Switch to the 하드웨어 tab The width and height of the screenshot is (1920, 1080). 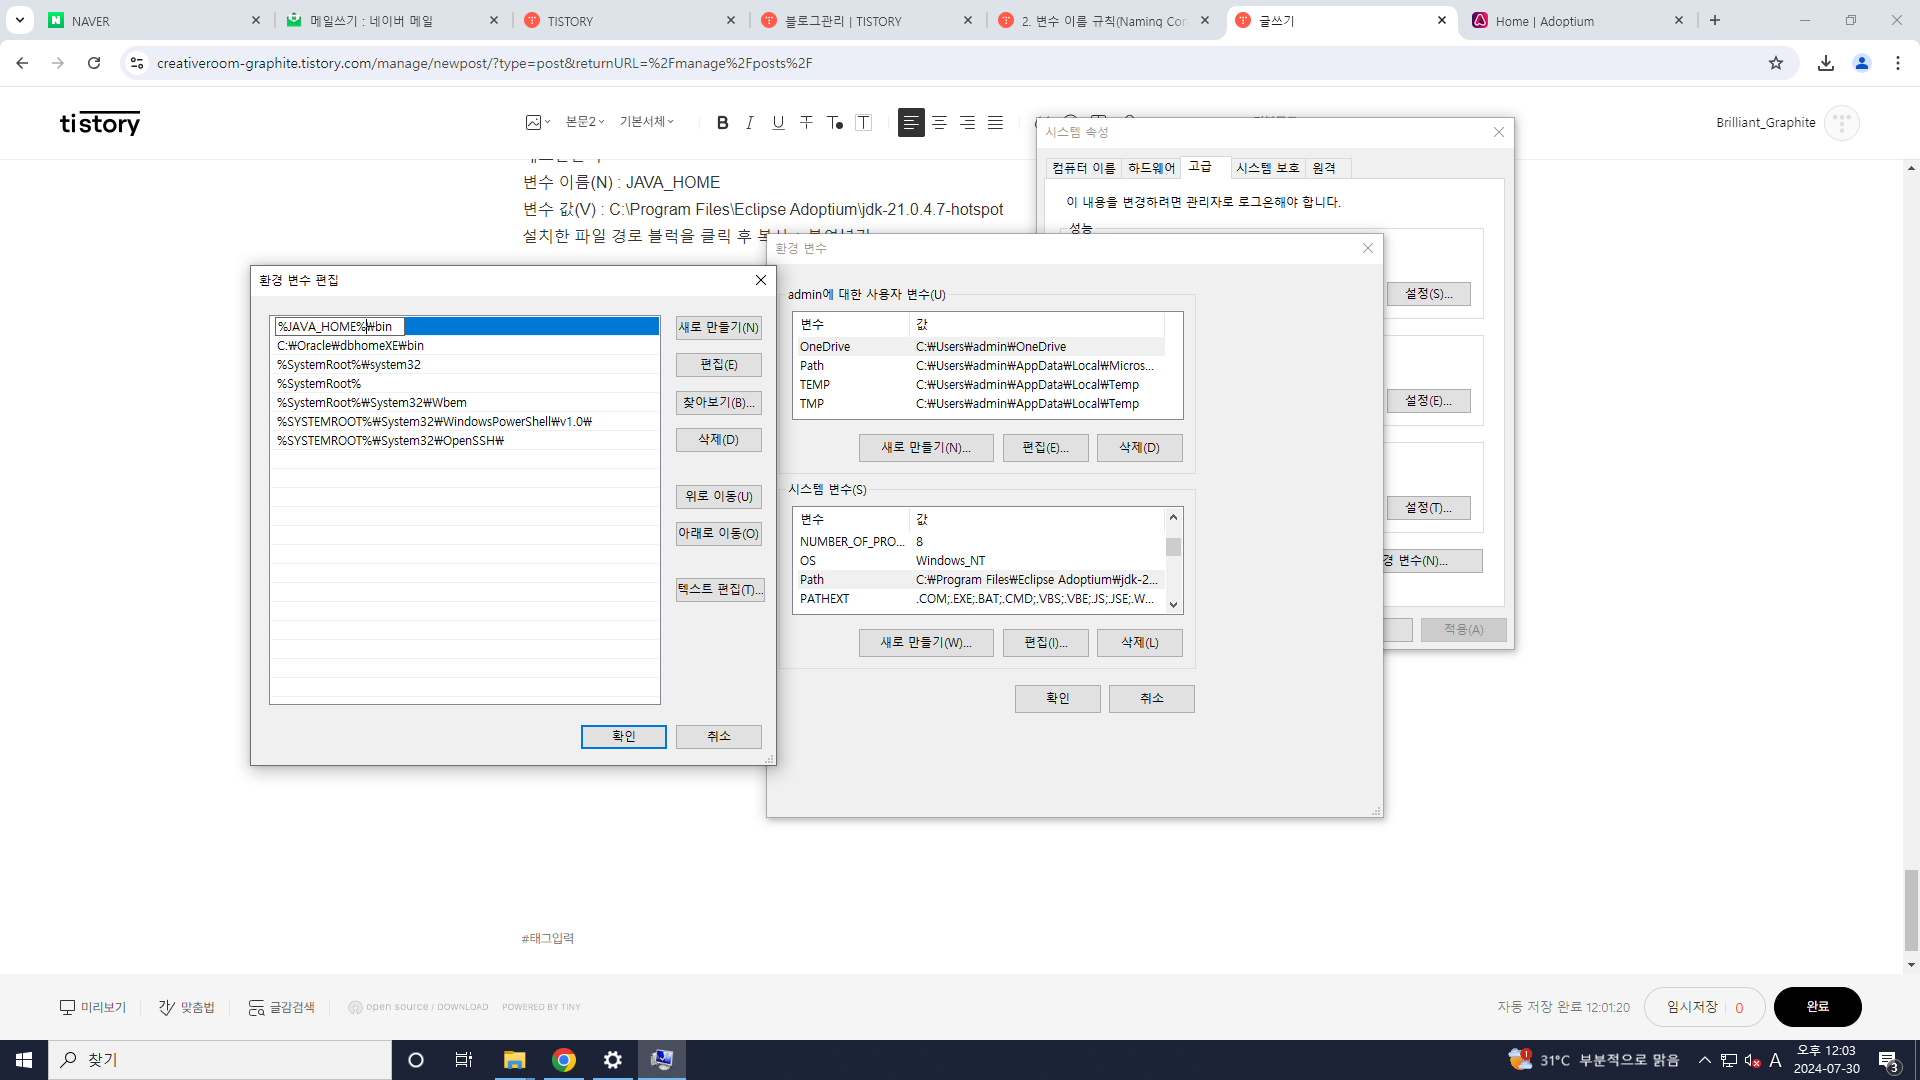coord(1151,168)
